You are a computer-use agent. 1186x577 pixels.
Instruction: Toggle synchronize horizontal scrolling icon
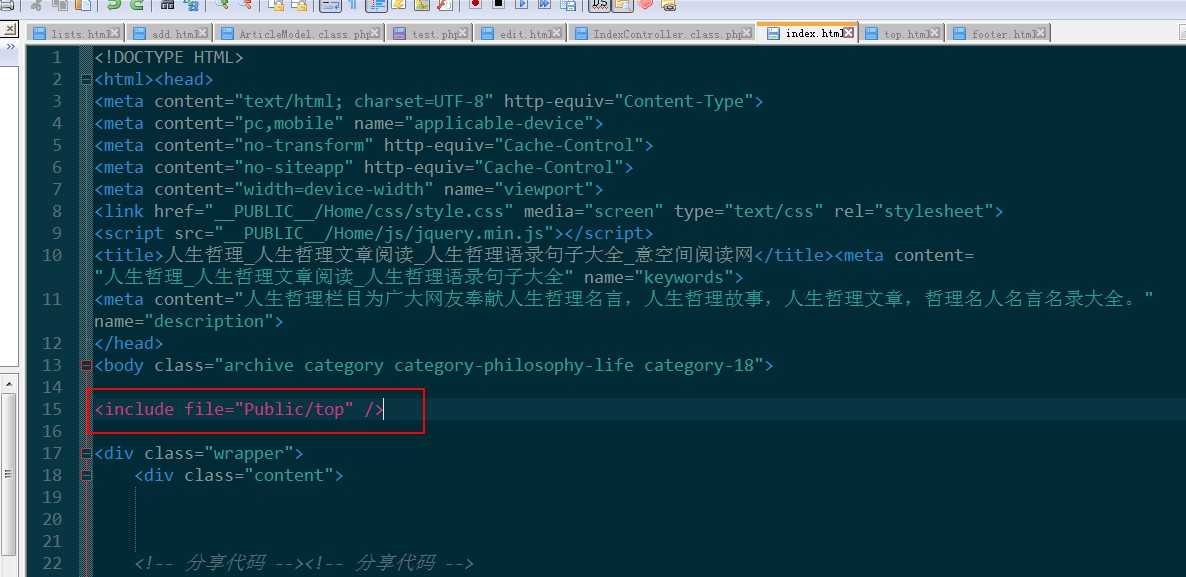click(x=299, y=5)
